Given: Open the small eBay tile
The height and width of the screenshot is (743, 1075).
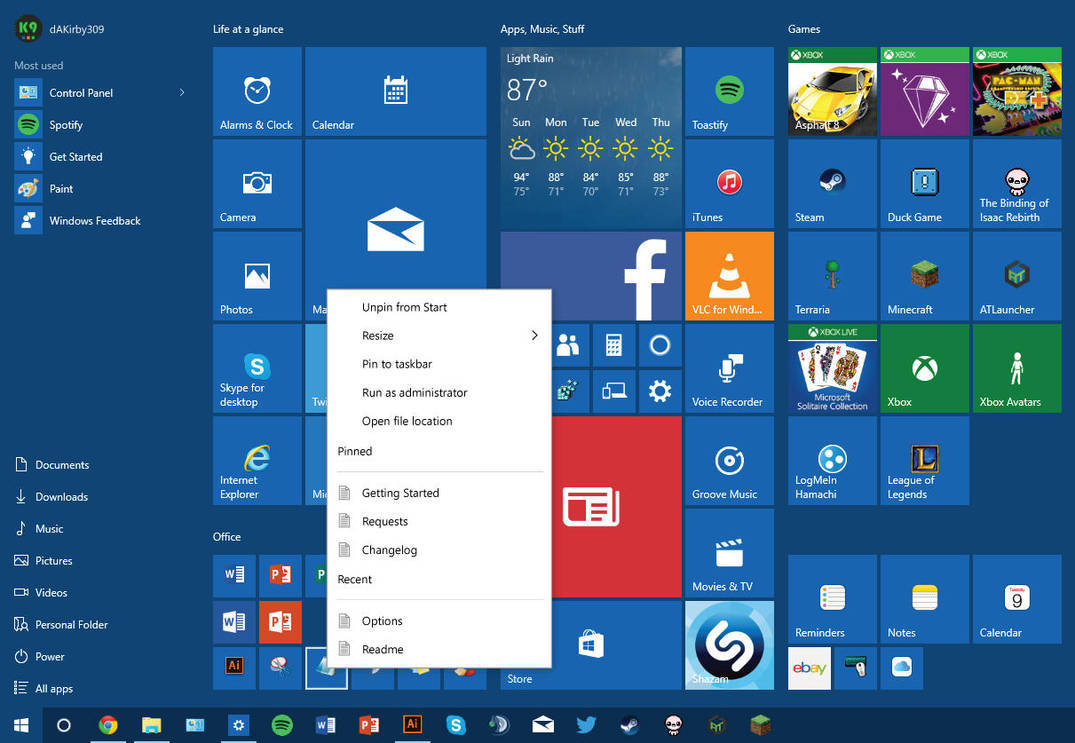Looking at the screenshot, I should (810, 668).
